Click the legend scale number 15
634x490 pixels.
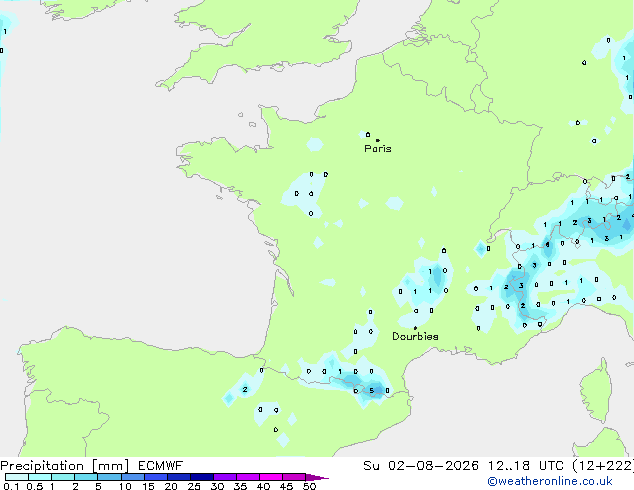tap(148, 486)
